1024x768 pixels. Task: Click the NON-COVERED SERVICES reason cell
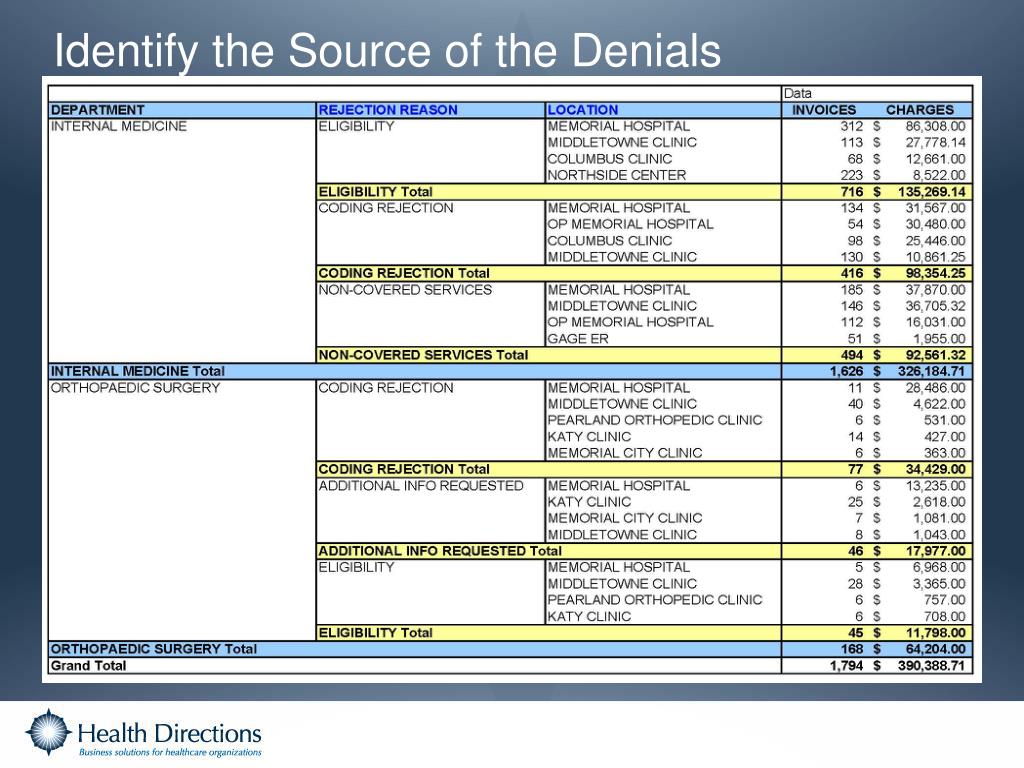point(405,289)
